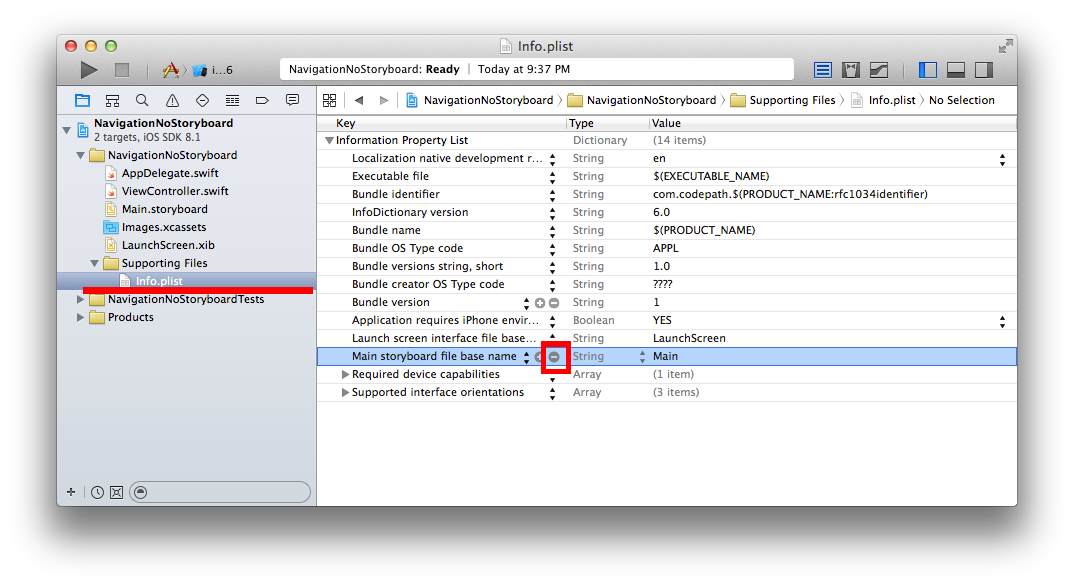Collapse the NavigationNoStoryboard project root
Viewport: 1074px width, 585px height.
pyautogui.click(x=66, y=129)
